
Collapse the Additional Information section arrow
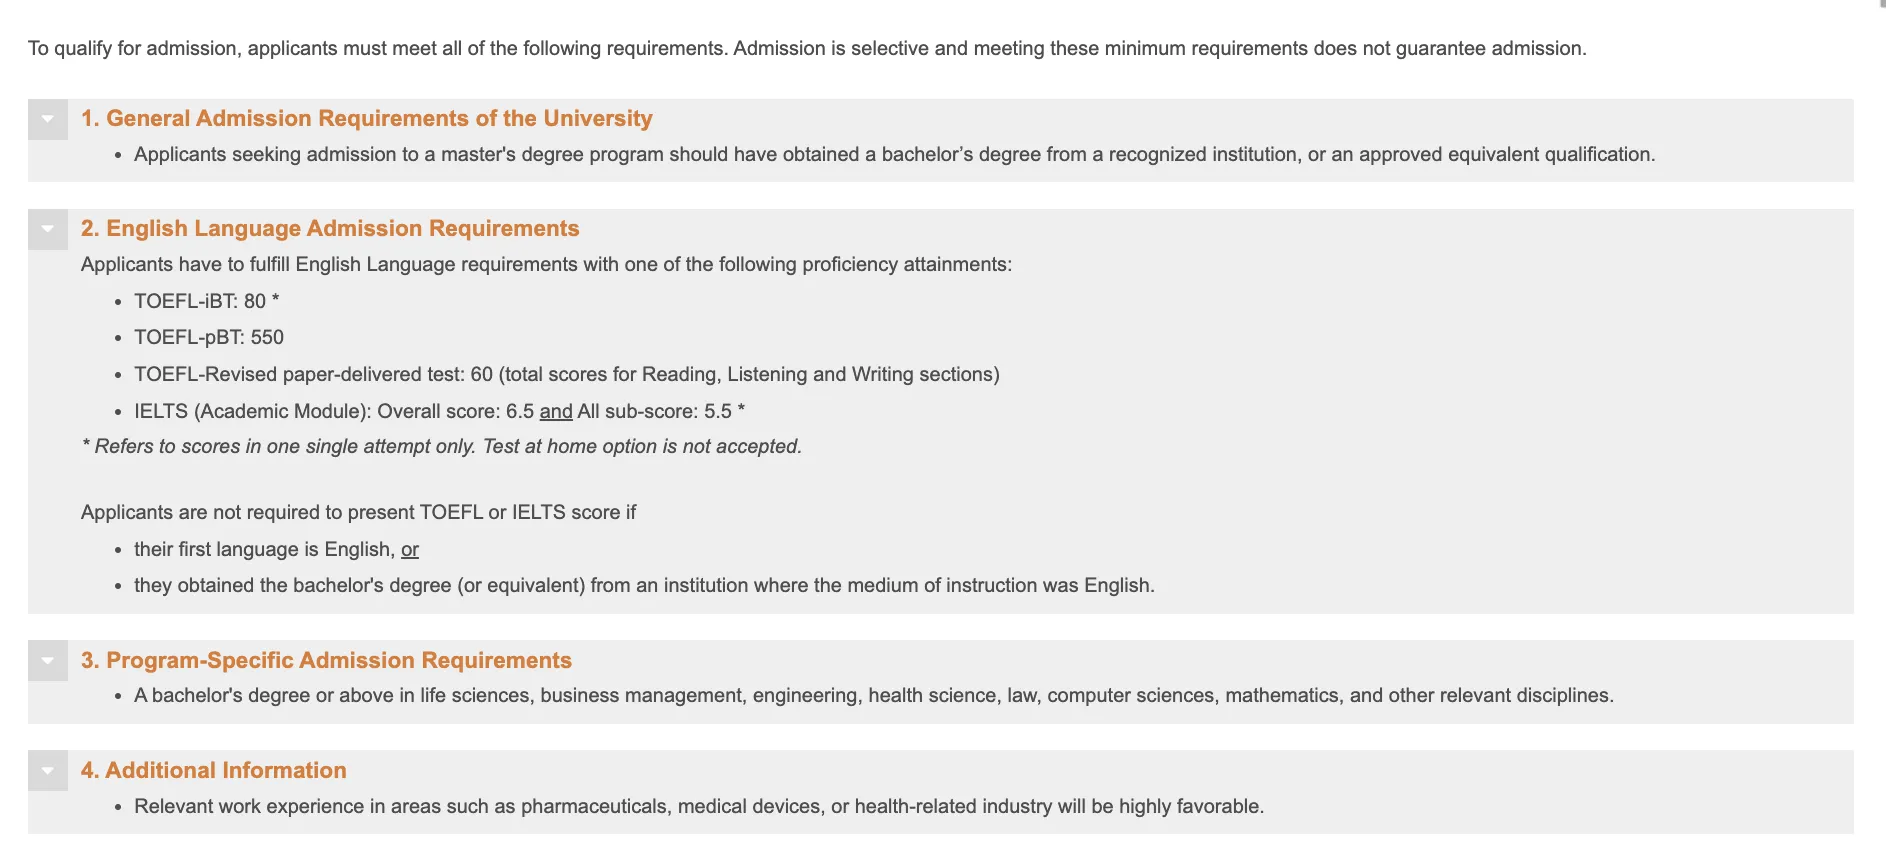click(47, 770)
